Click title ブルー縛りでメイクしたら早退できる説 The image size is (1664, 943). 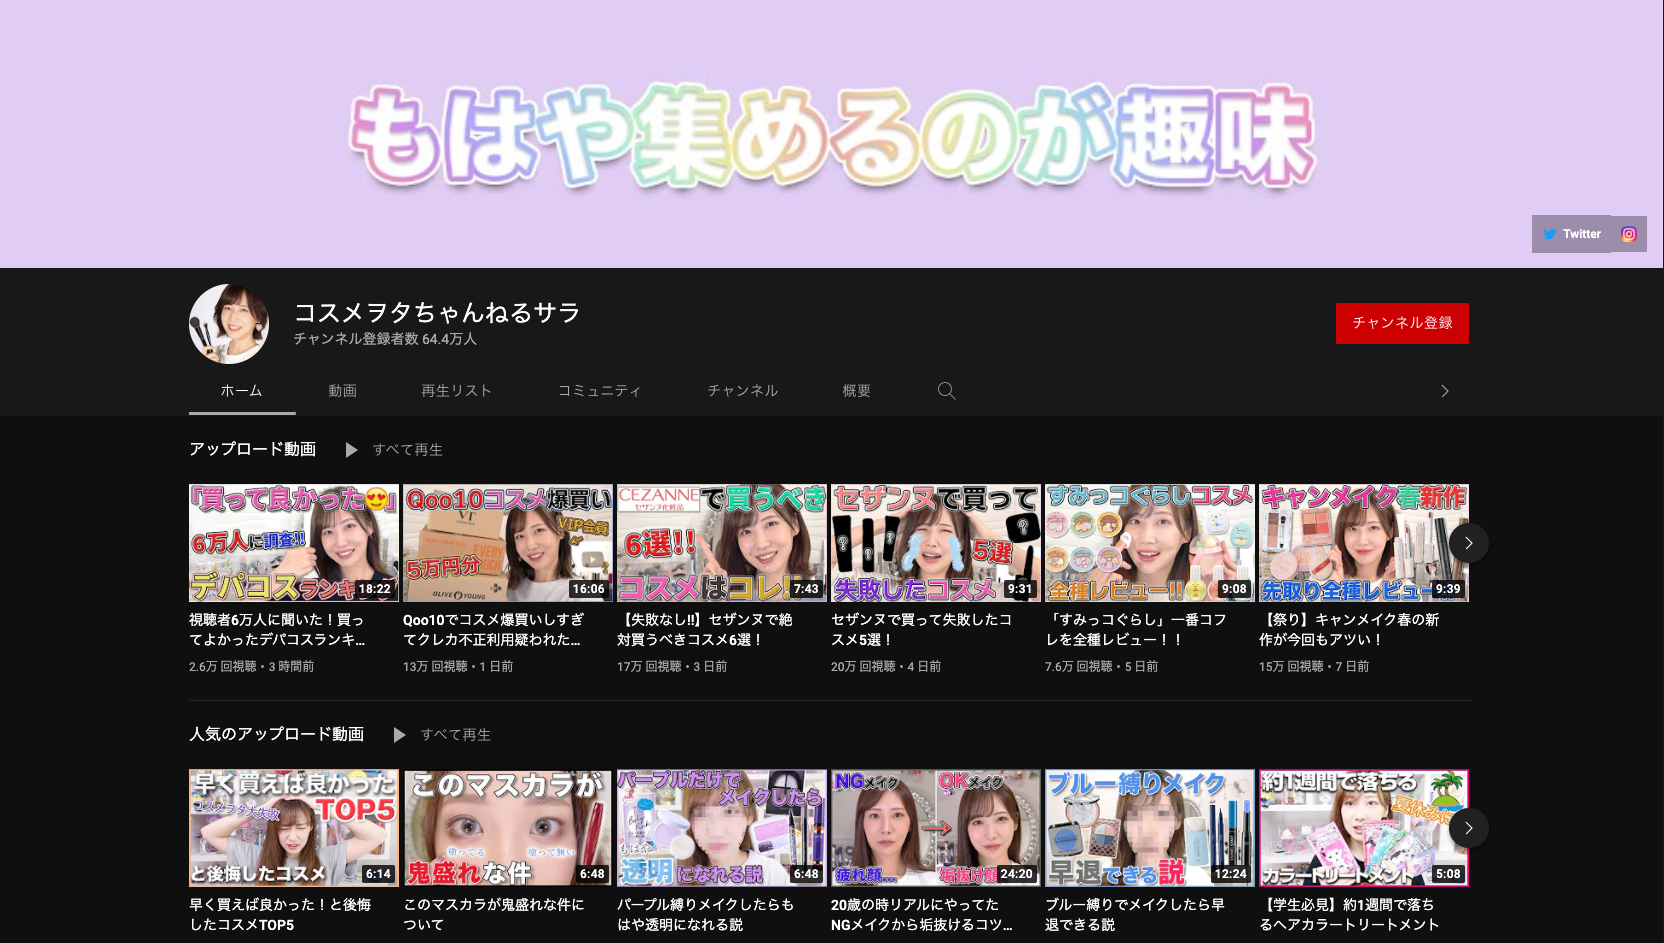pyautogui.click(x=1135, y=914)
